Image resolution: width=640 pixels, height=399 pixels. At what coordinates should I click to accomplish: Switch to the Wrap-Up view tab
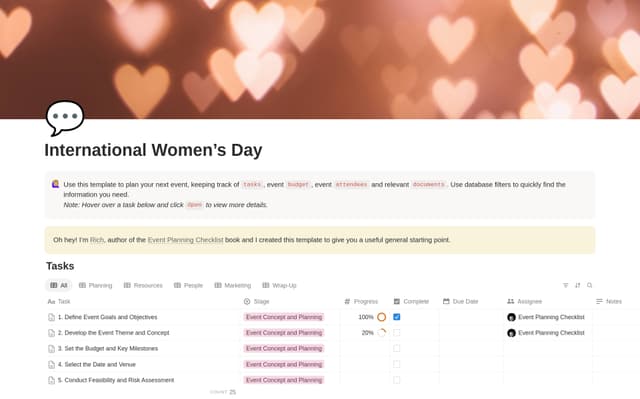(280, 286)
